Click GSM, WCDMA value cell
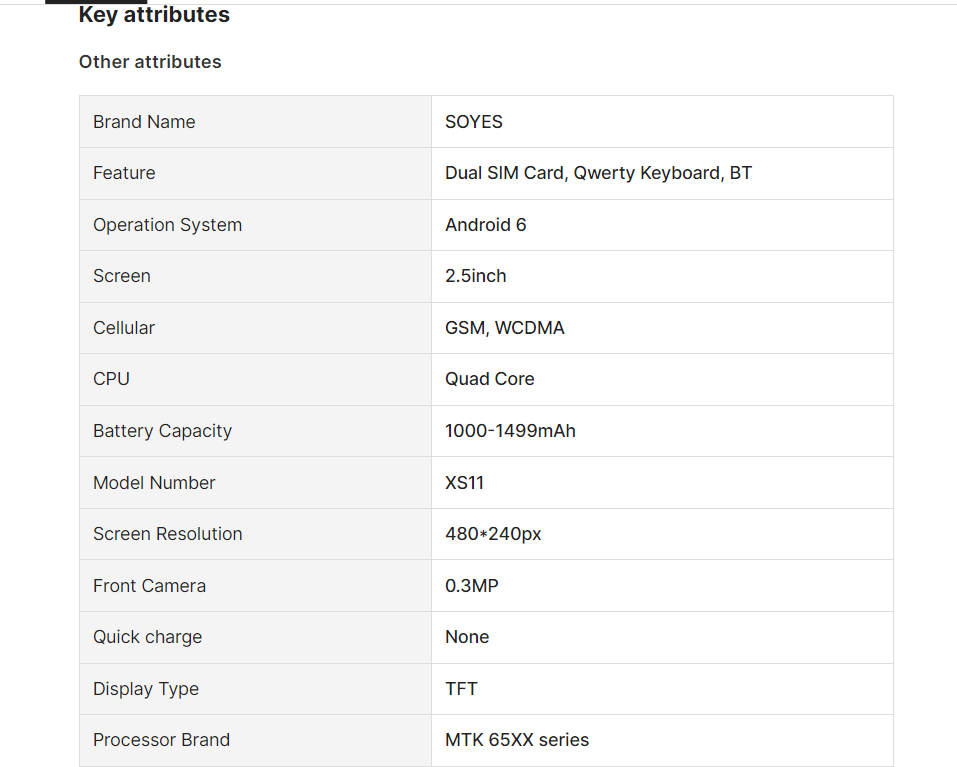Viewport: 957px width, 767px height. (x=504, y=328)
